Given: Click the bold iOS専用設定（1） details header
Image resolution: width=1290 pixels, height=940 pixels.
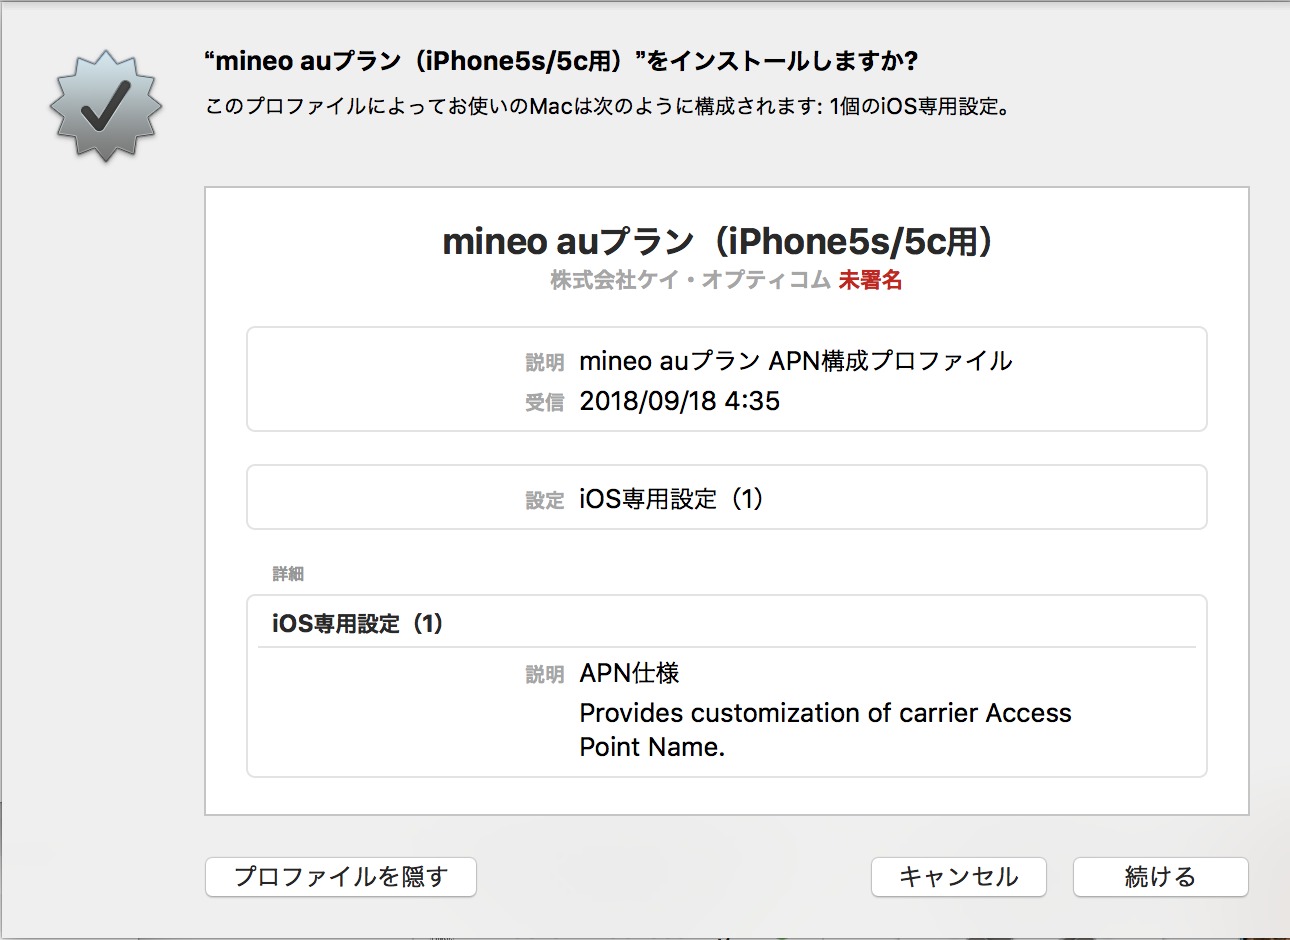Looking at the screenshot, I should 357,624.
